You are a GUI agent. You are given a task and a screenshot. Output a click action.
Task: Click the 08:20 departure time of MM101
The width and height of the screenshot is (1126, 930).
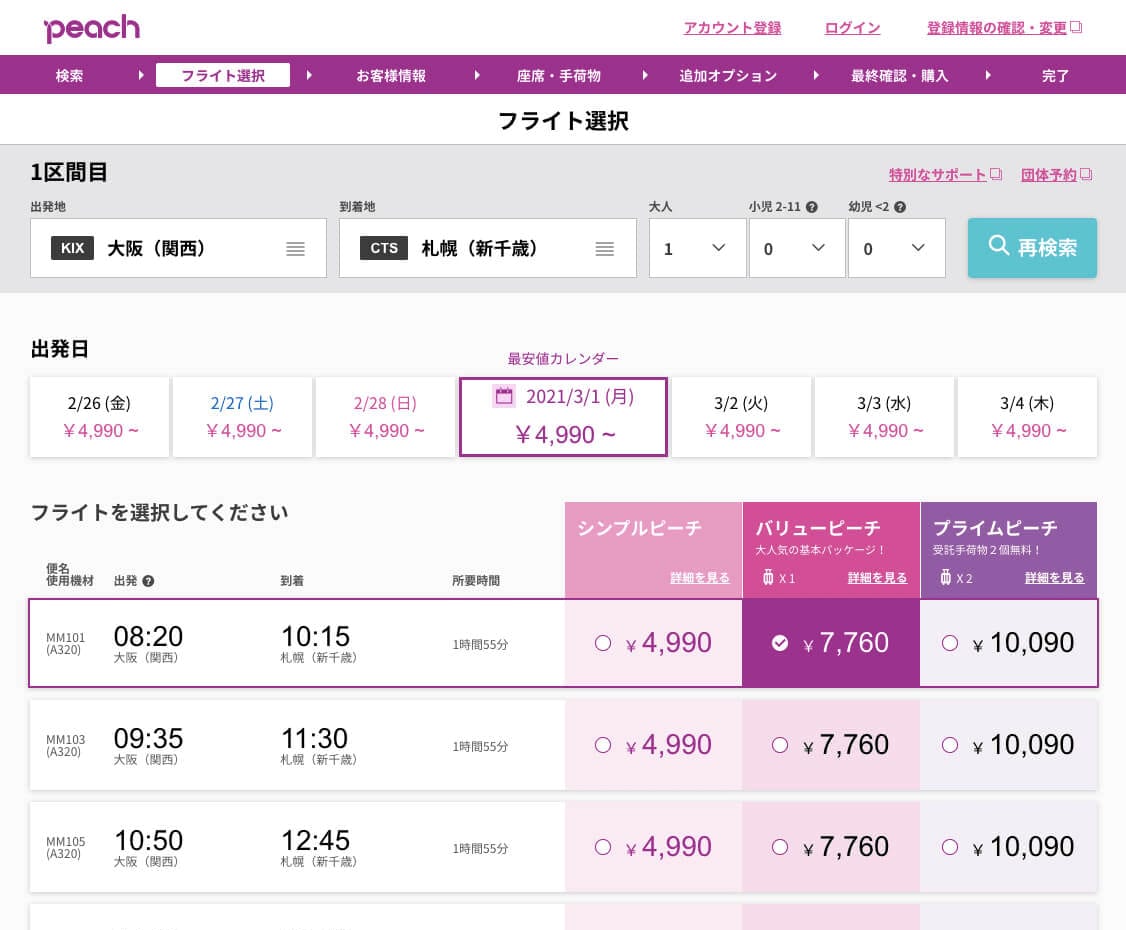[x=149, y=636]
